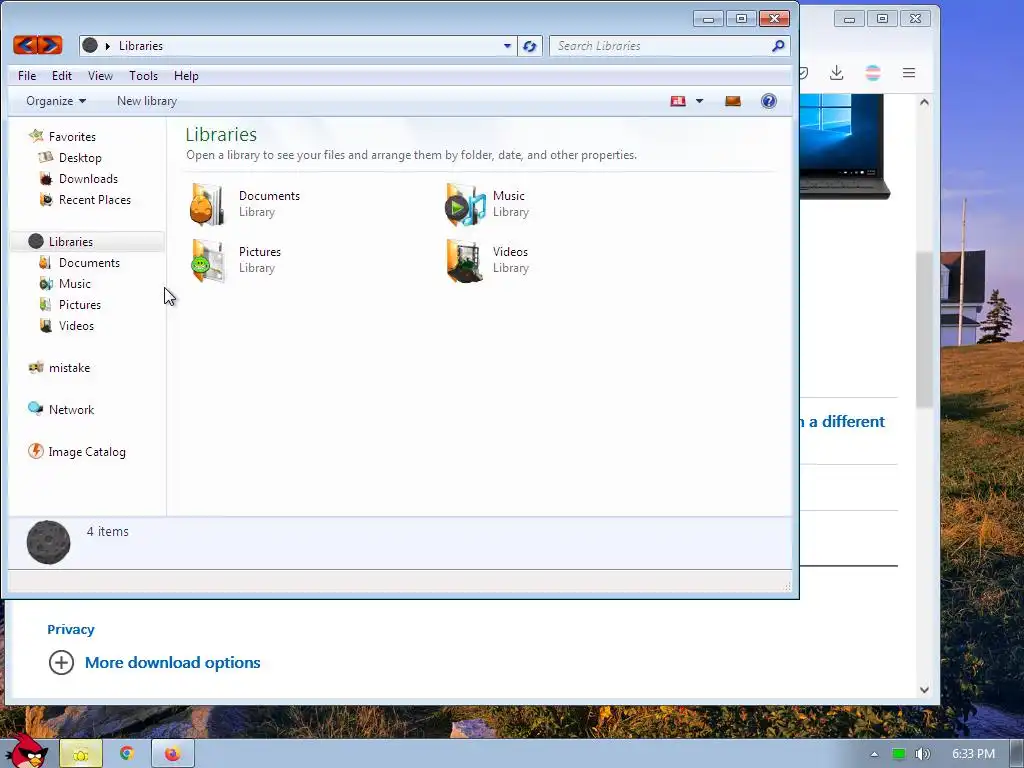Click the Favorites star icon
This screenshot has height=768, width=1024.
36,136
